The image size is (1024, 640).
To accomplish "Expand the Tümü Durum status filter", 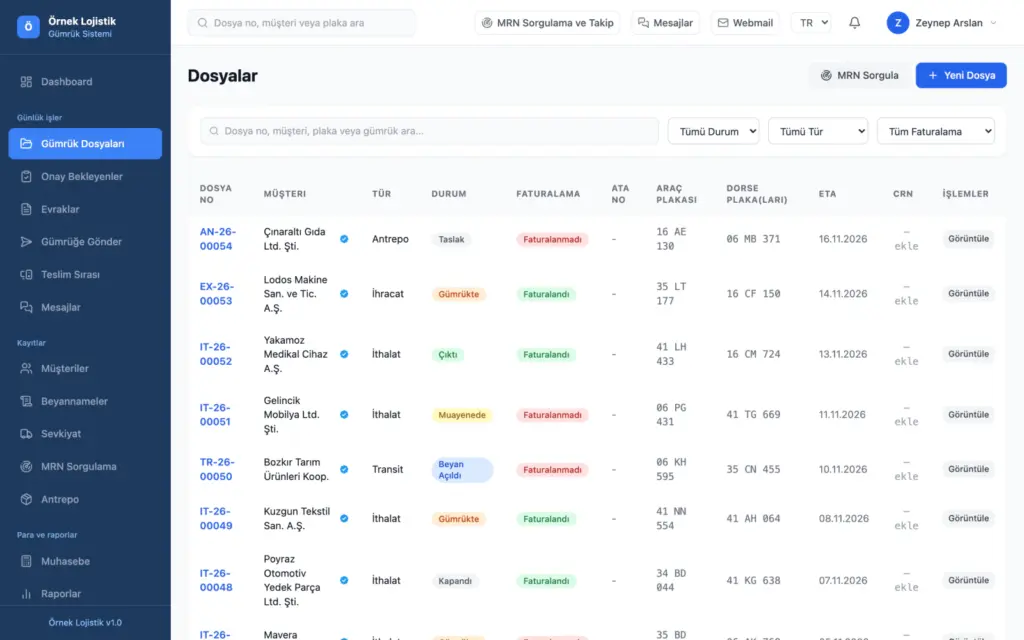I will tap(713, 131).
